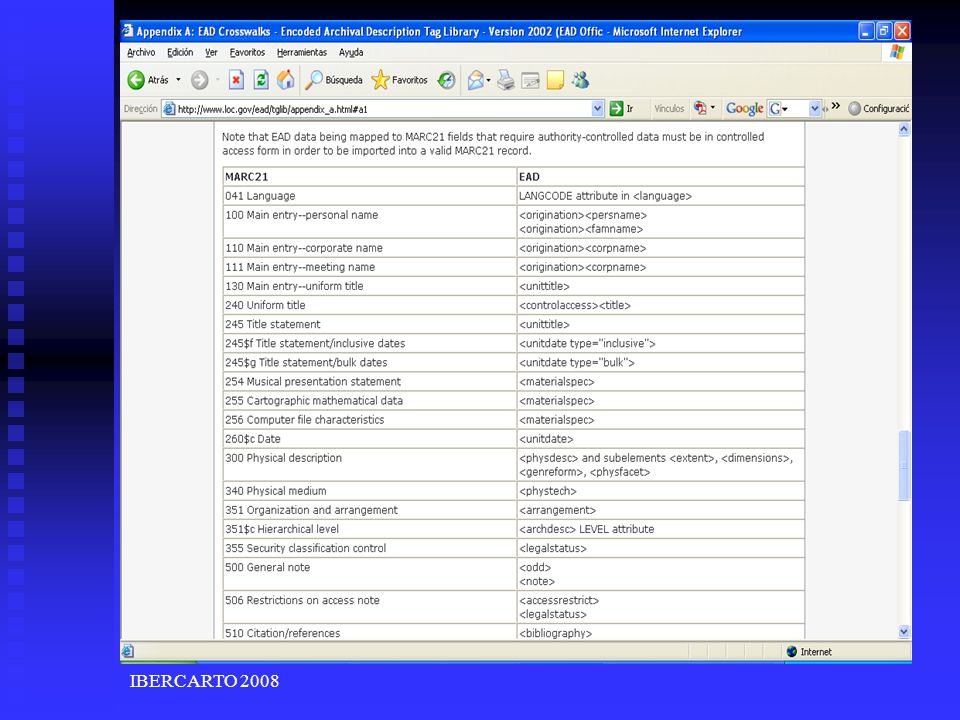Click the Windows flag logo

tap(897, 52)
